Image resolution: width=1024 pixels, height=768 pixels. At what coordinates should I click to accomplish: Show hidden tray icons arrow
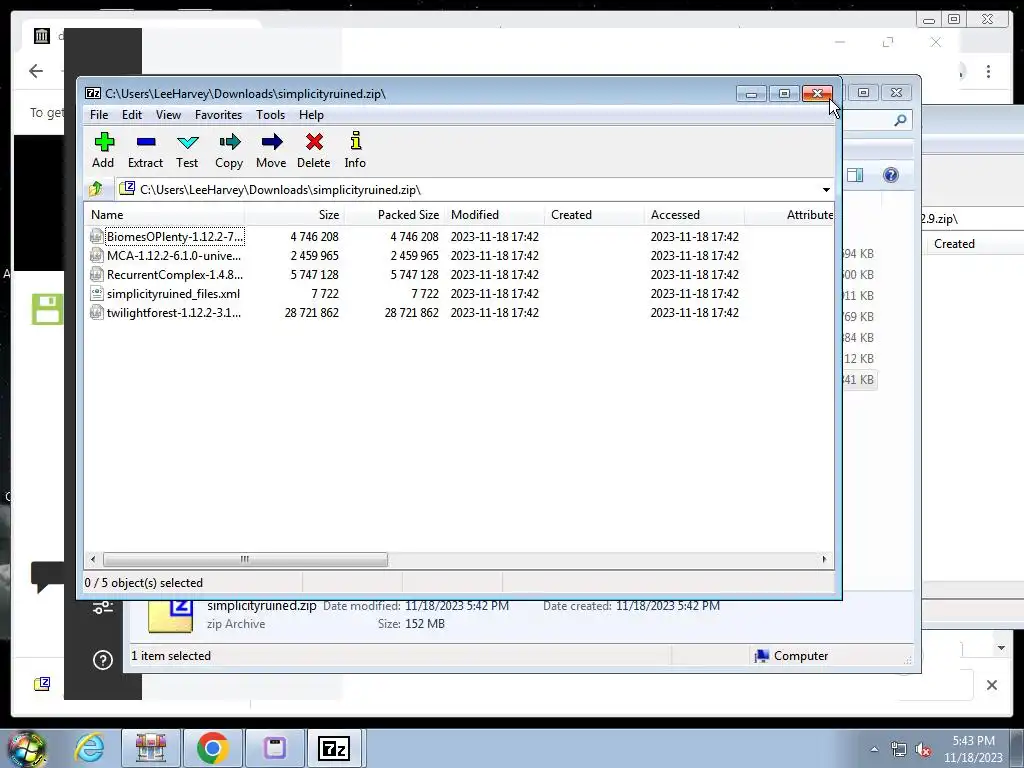click(874, 749)
